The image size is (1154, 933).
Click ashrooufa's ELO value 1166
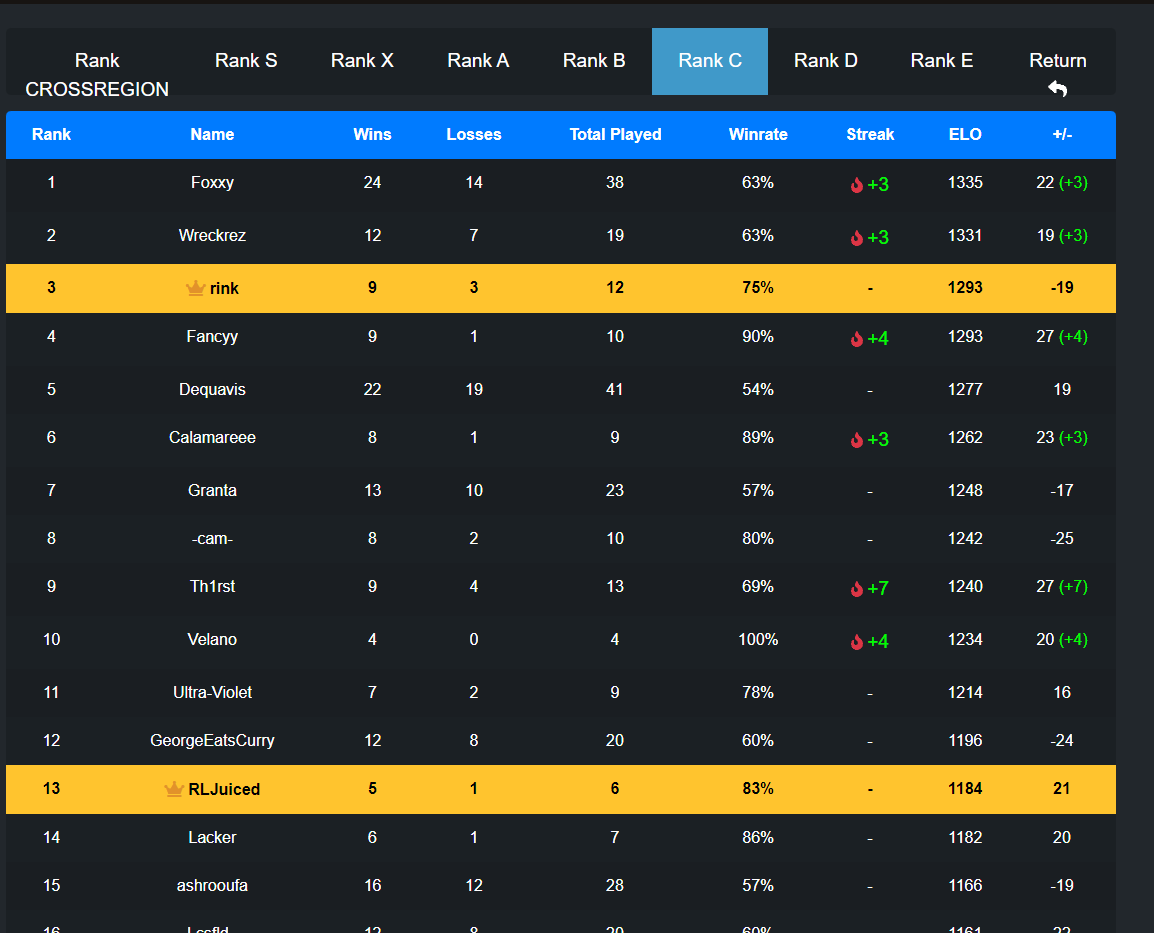pyautogui.click(x=965, y=885)
